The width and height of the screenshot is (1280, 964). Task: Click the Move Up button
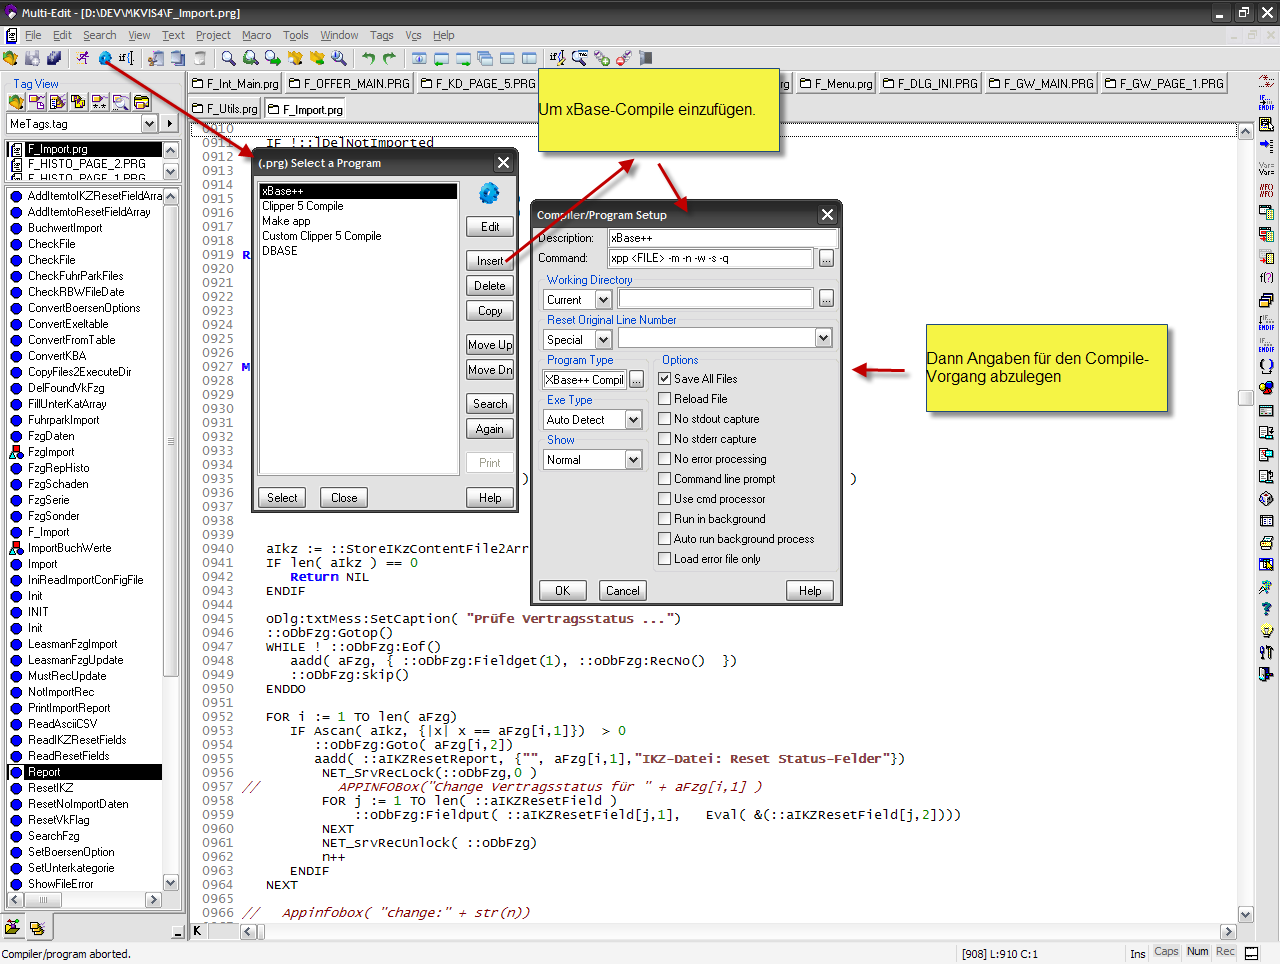(x=490, y=345)
